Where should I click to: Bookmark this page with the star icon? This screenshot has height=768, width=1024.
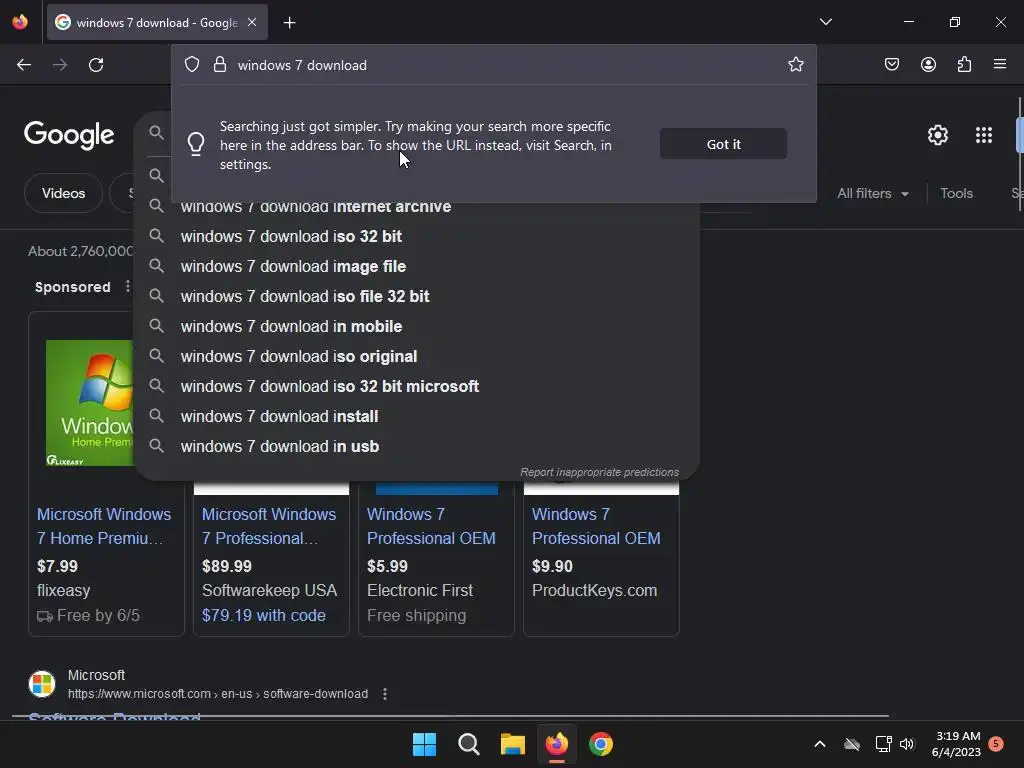[x=795, y=65]
